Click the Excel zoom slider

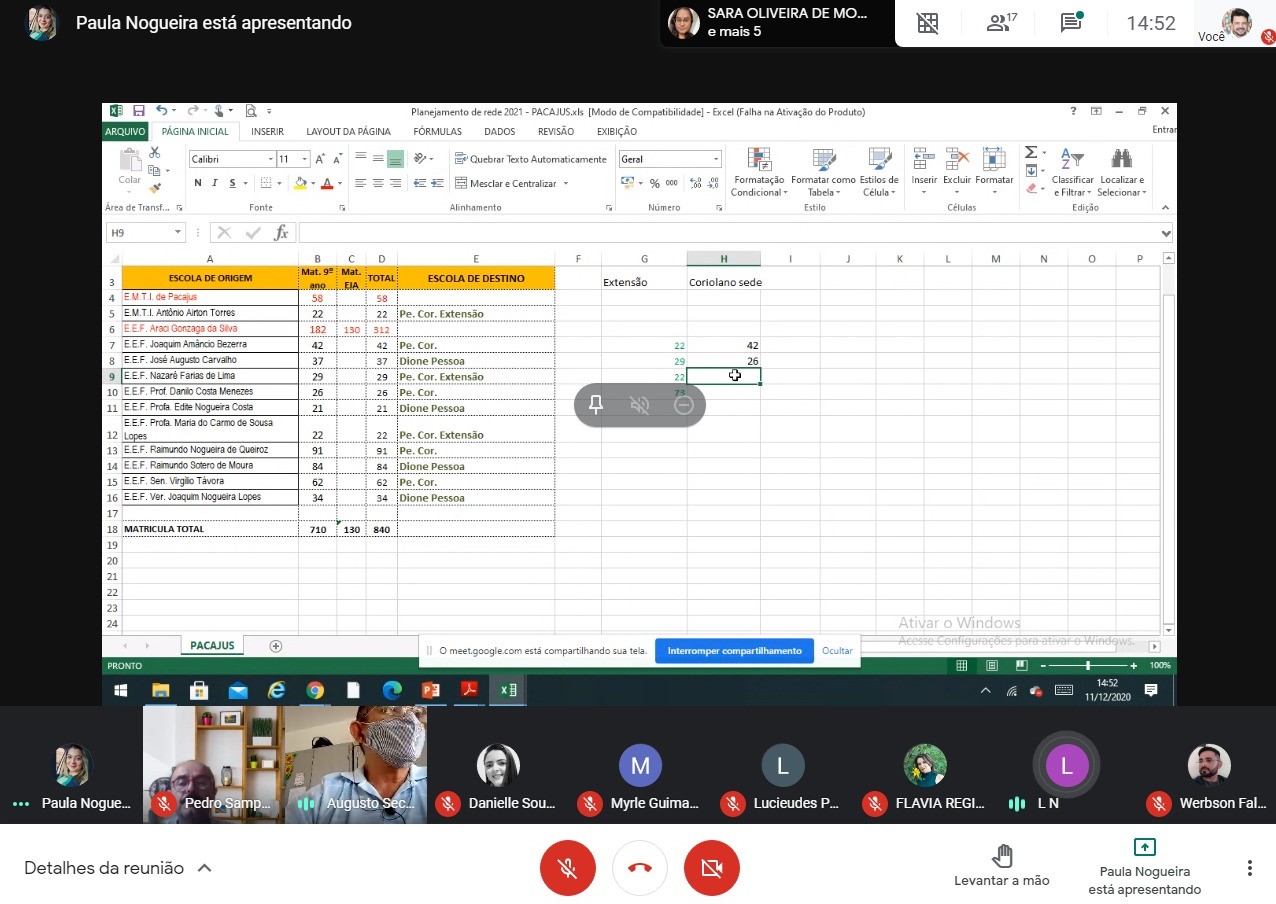coord(1087,666)
